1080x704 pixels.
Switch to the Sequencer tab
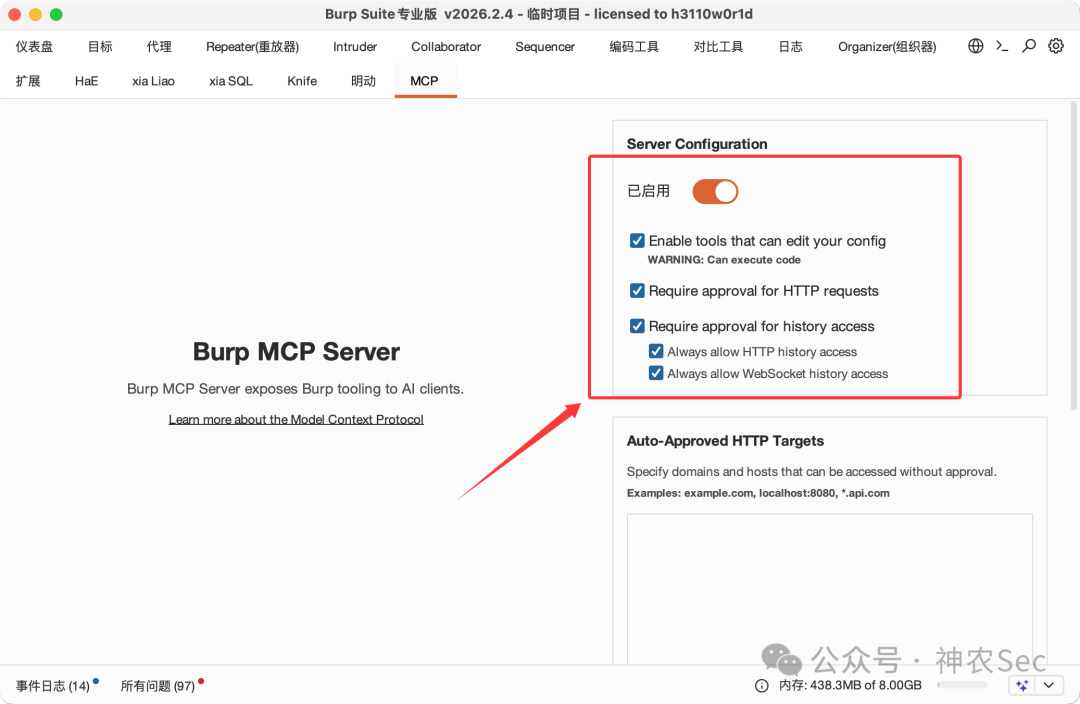coord(545,47)
